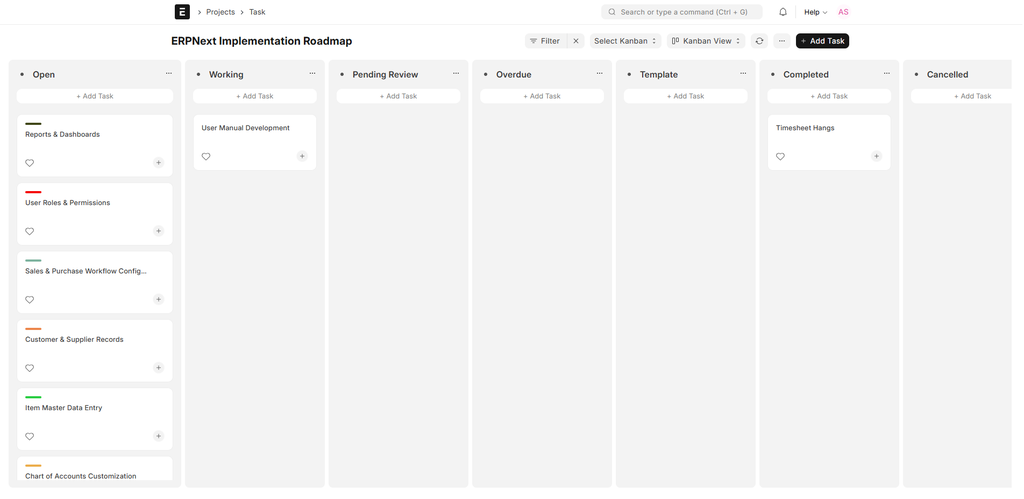Open the Item Master Data Entry task
Screen dimensions: 1024x499
[x=64, y=408]
